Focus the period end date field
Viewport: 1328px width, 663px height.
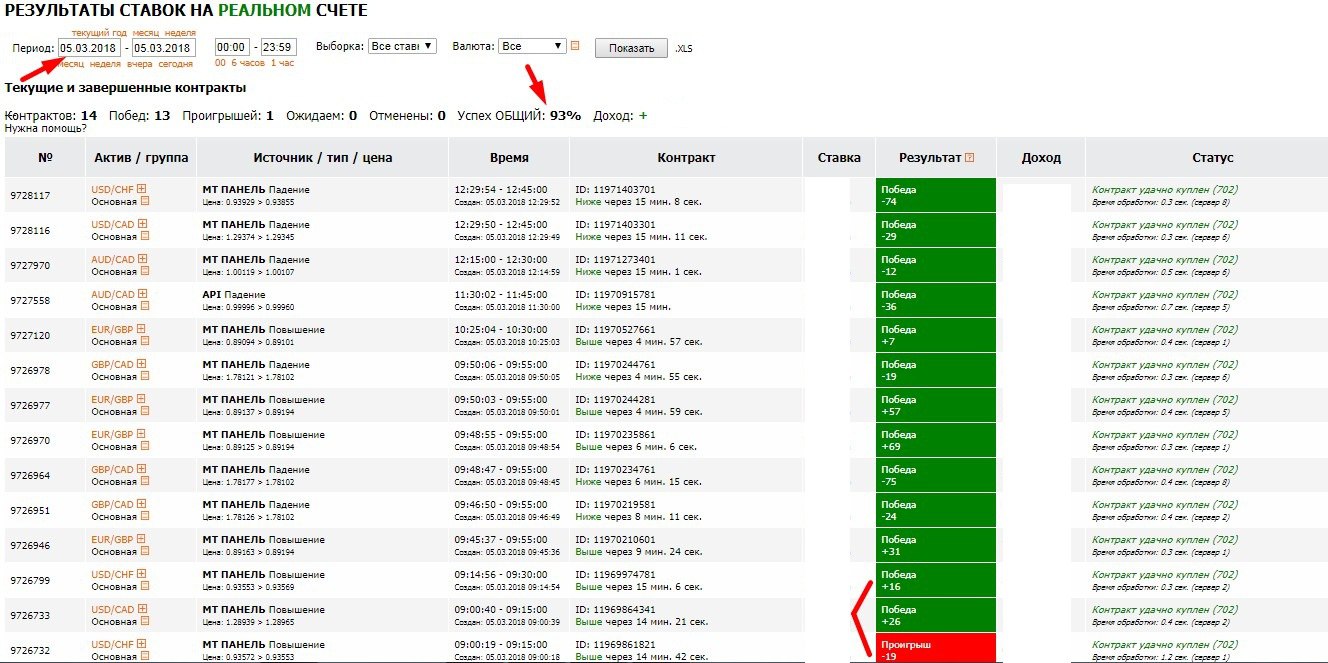click(165, 47)
